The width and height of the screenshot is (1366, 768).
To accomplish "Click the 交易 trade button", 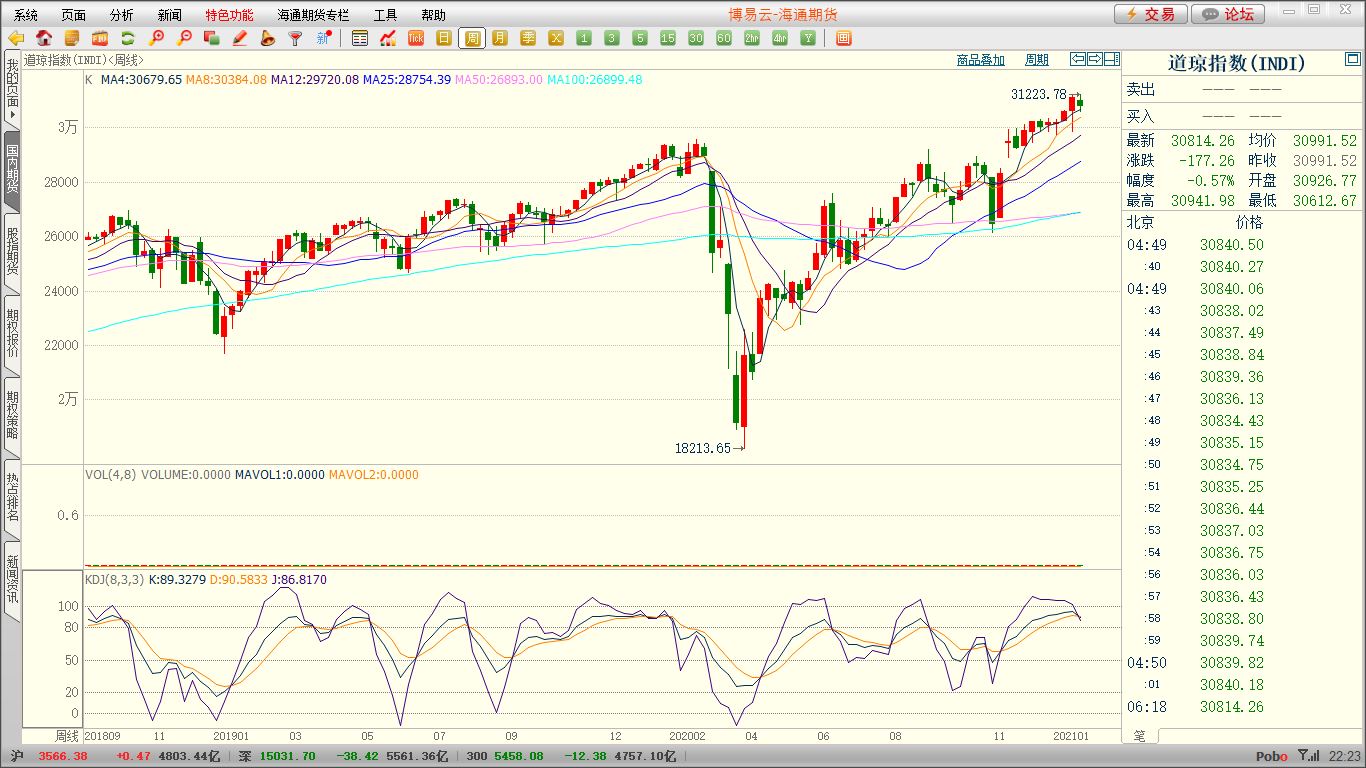I will coord(1151,14).
